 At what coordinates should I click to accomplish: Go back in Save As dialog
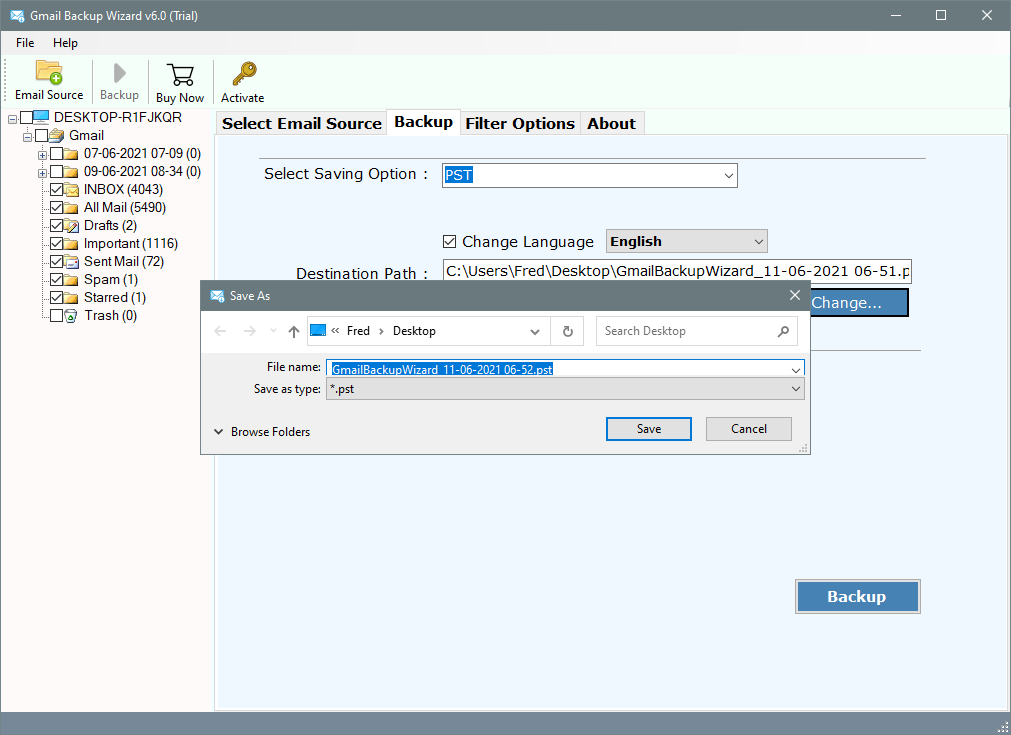(x=220, y=331)
